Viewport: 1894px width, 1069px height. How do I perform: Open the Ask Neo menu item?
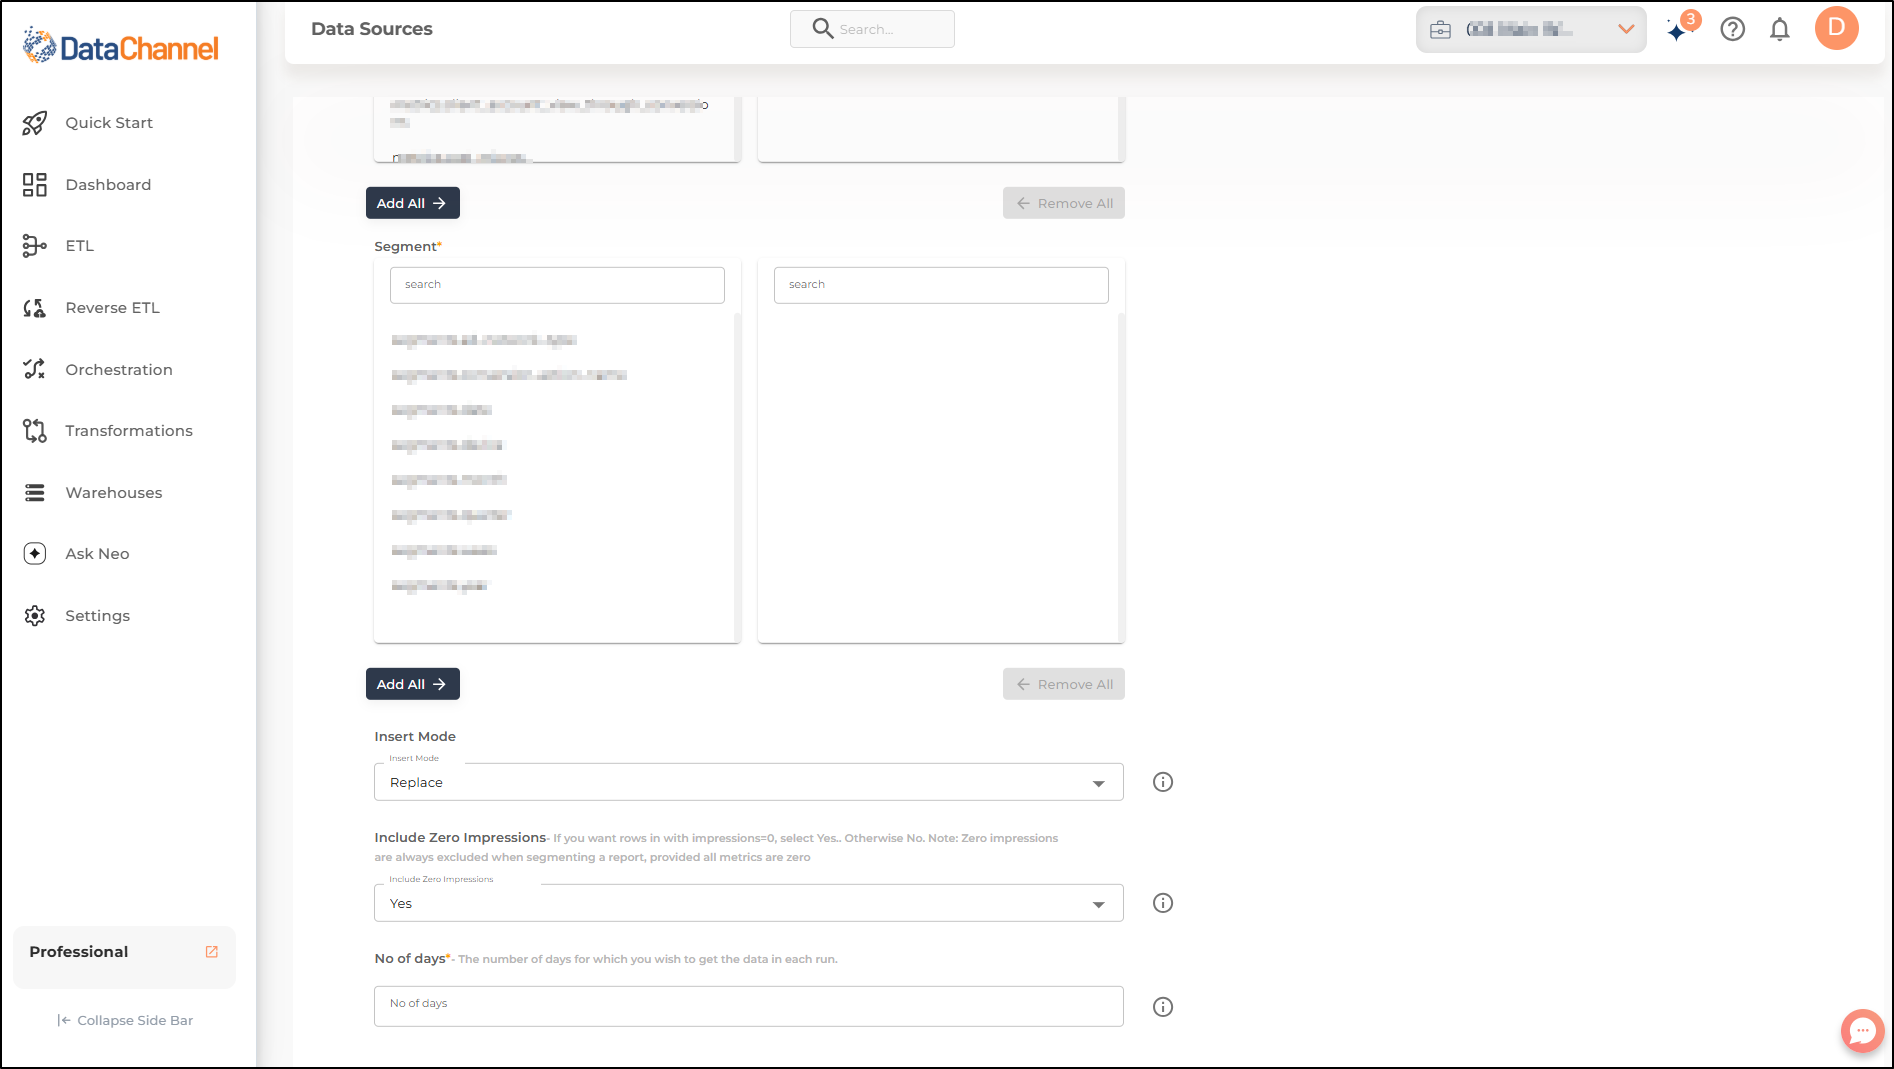[97, 554]
